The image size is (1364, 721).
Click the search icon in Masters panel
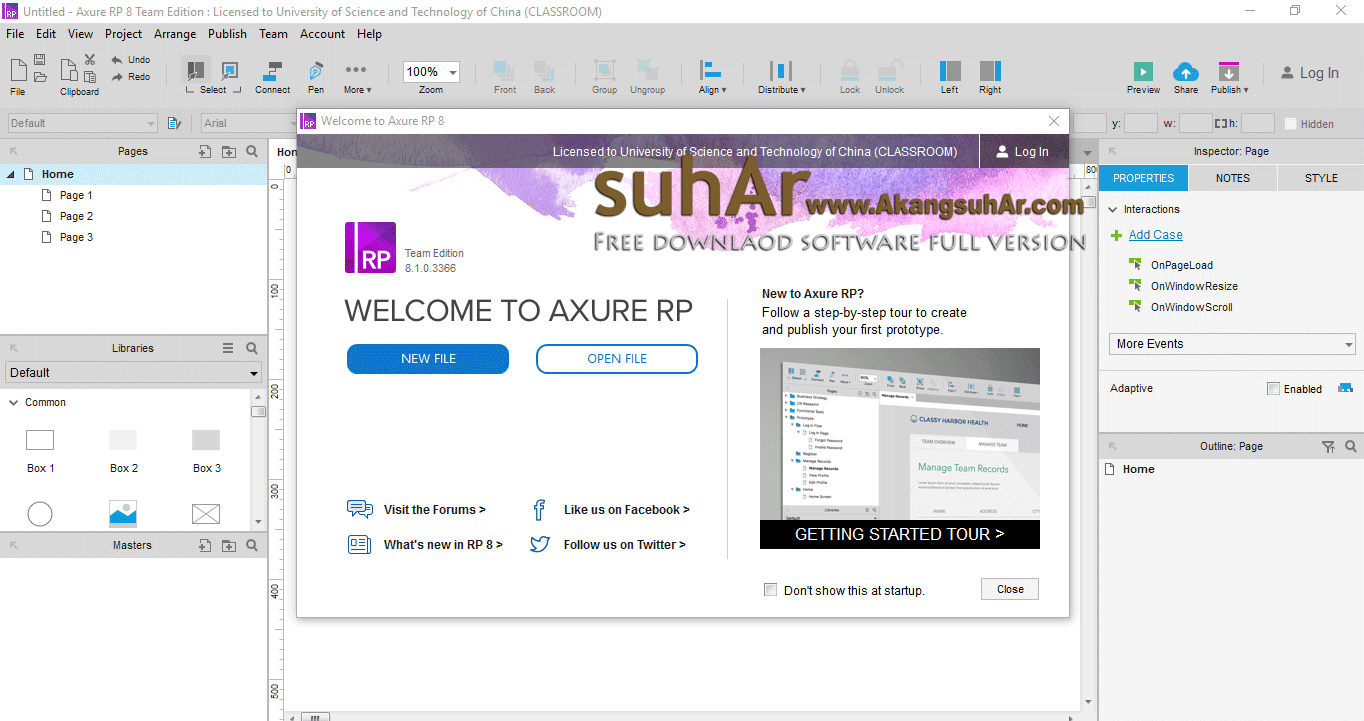(252, 545)
